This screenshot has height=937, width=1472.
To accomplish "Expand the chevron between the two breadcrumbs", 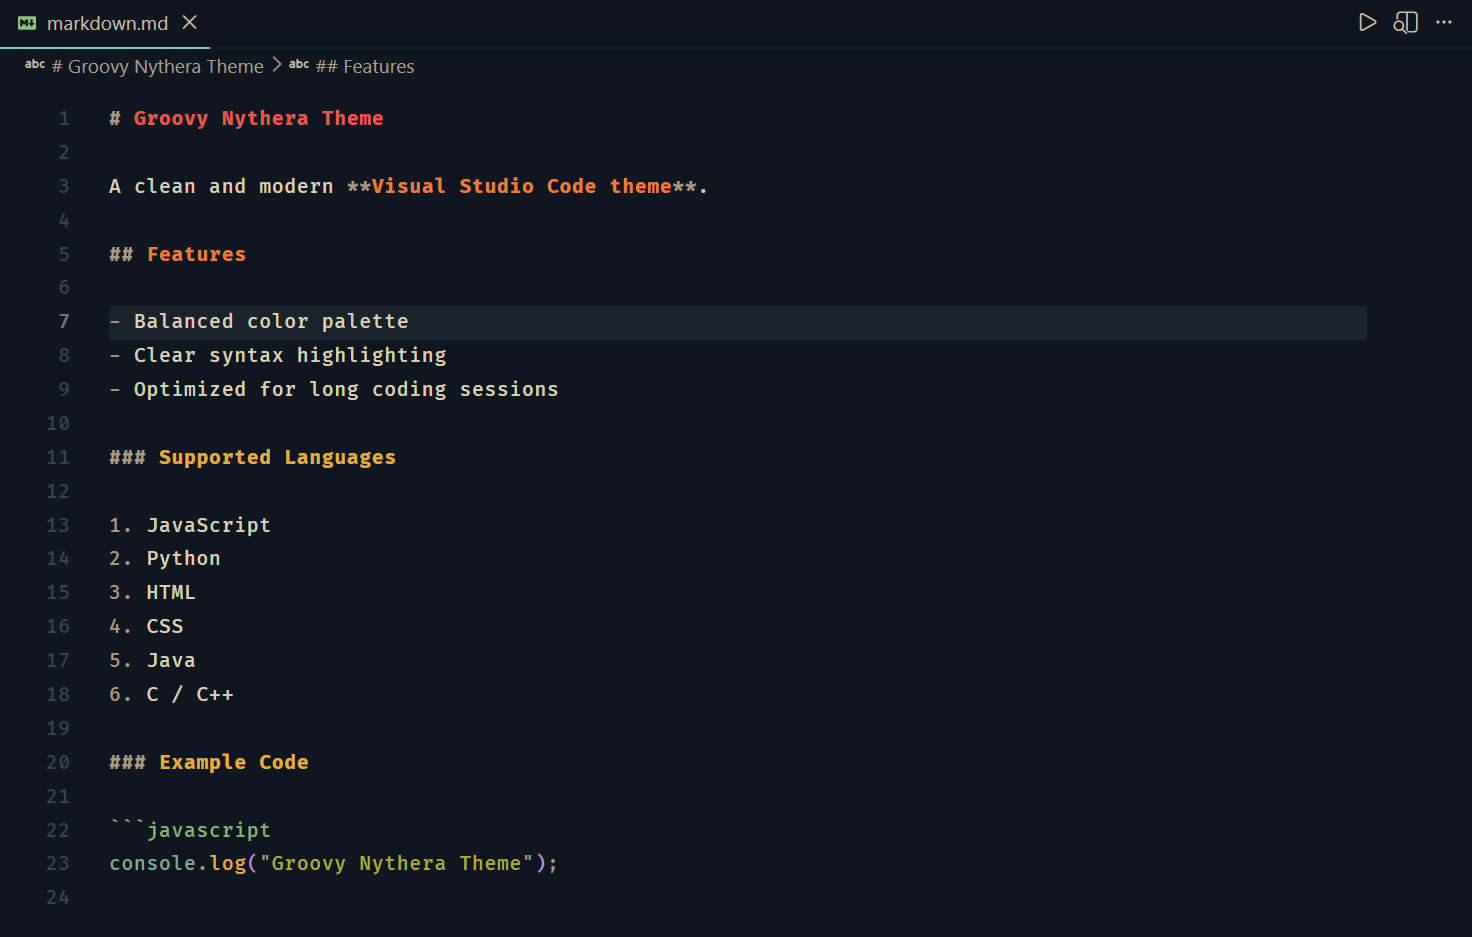I will pos(275,66).
